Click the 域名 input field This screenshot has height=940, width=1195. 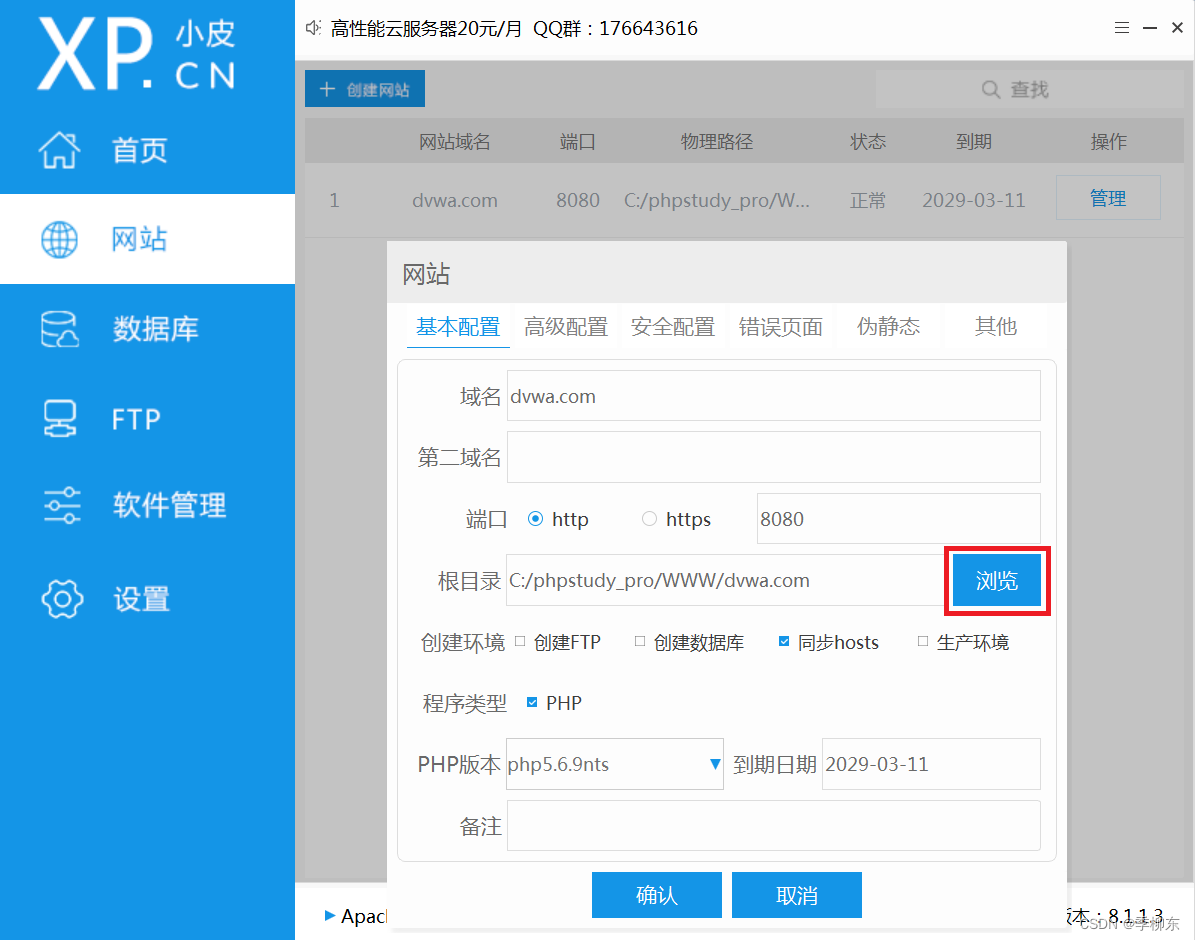click(774, 396)
